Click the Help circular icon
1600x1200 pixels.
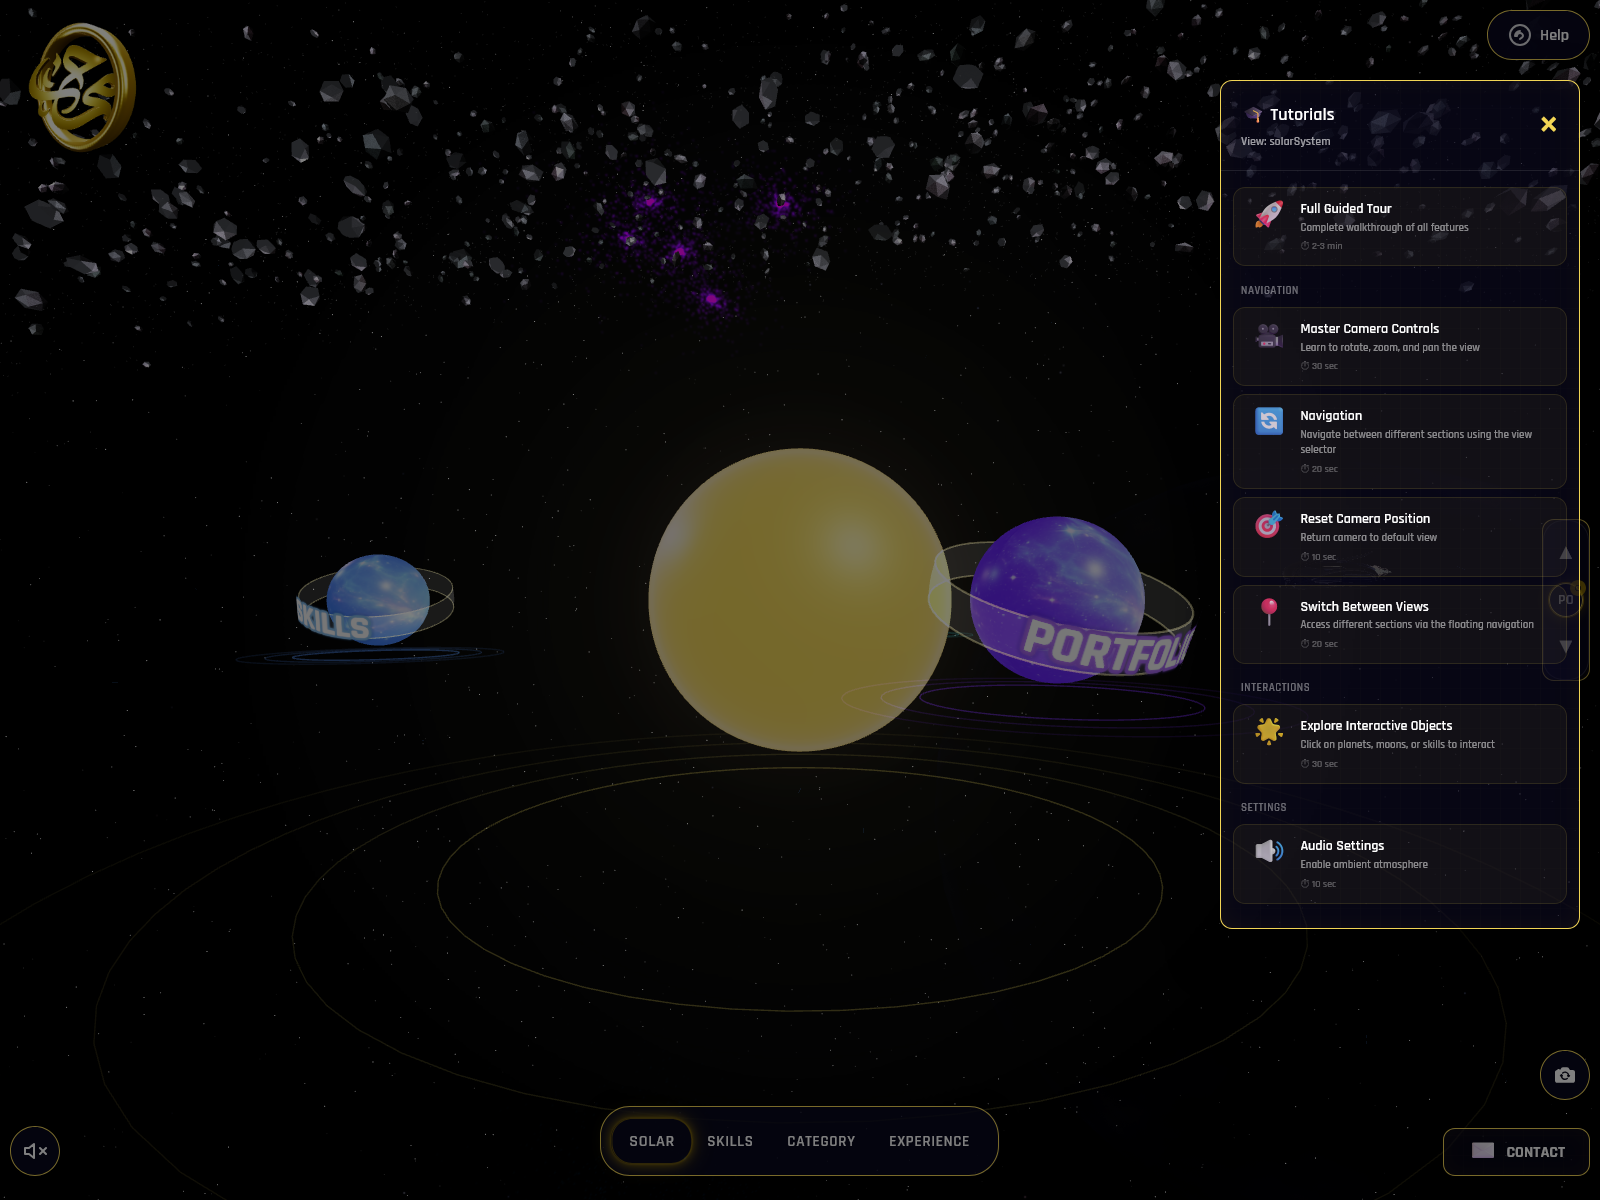click(1519, 35)
